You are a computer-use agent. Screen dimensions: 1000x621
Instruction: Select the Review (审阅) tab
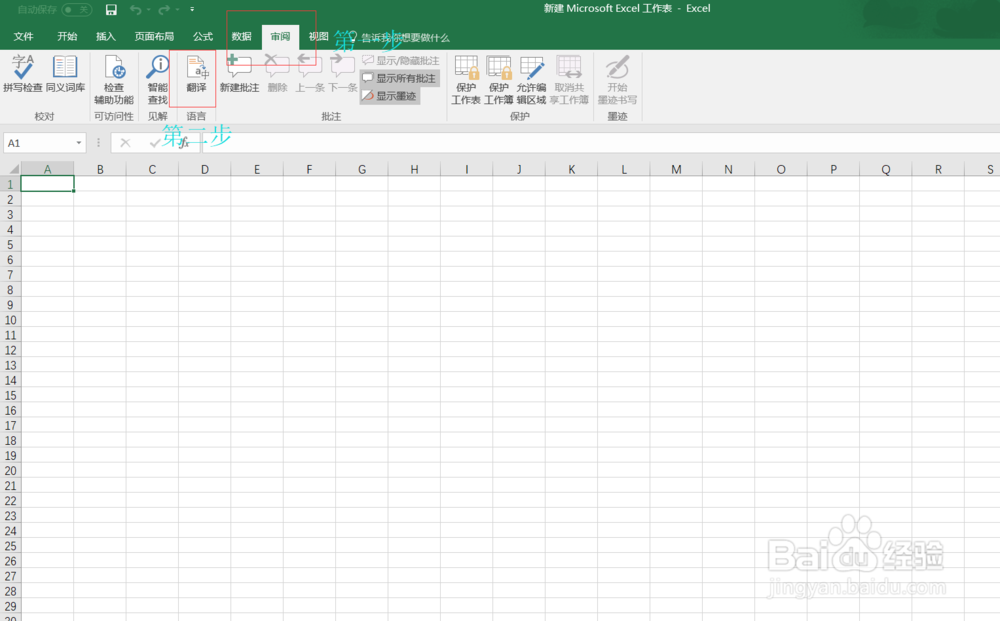(x=280, y=36)
